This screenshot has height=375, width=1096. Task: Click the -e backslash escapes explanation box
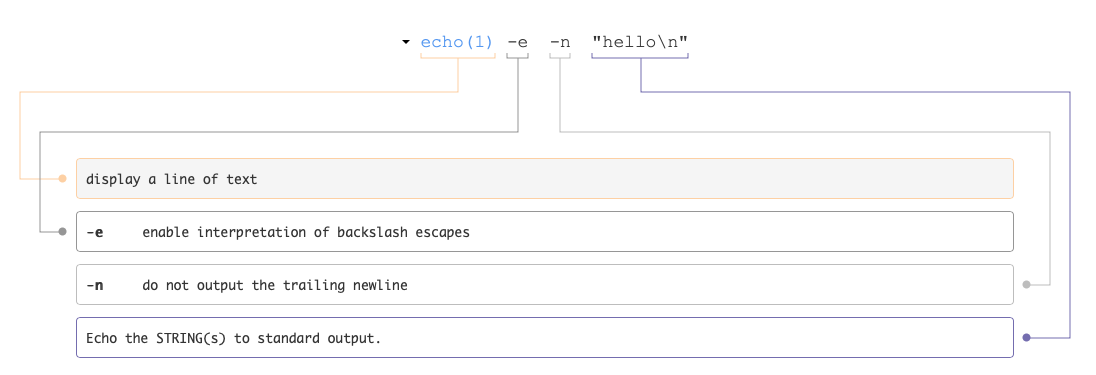[545, 232]
